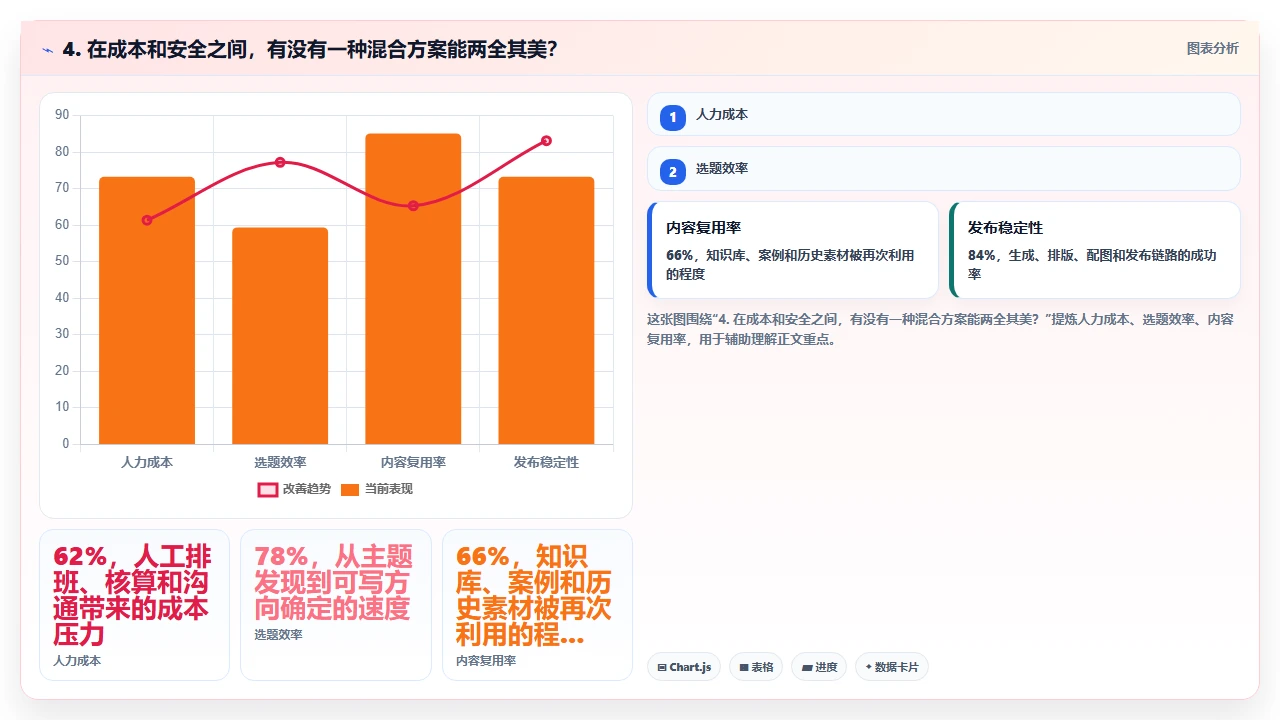The image size is (1280, 720).
Task: Click the icon in 进度 chip
Action: (x=806, y=668)
